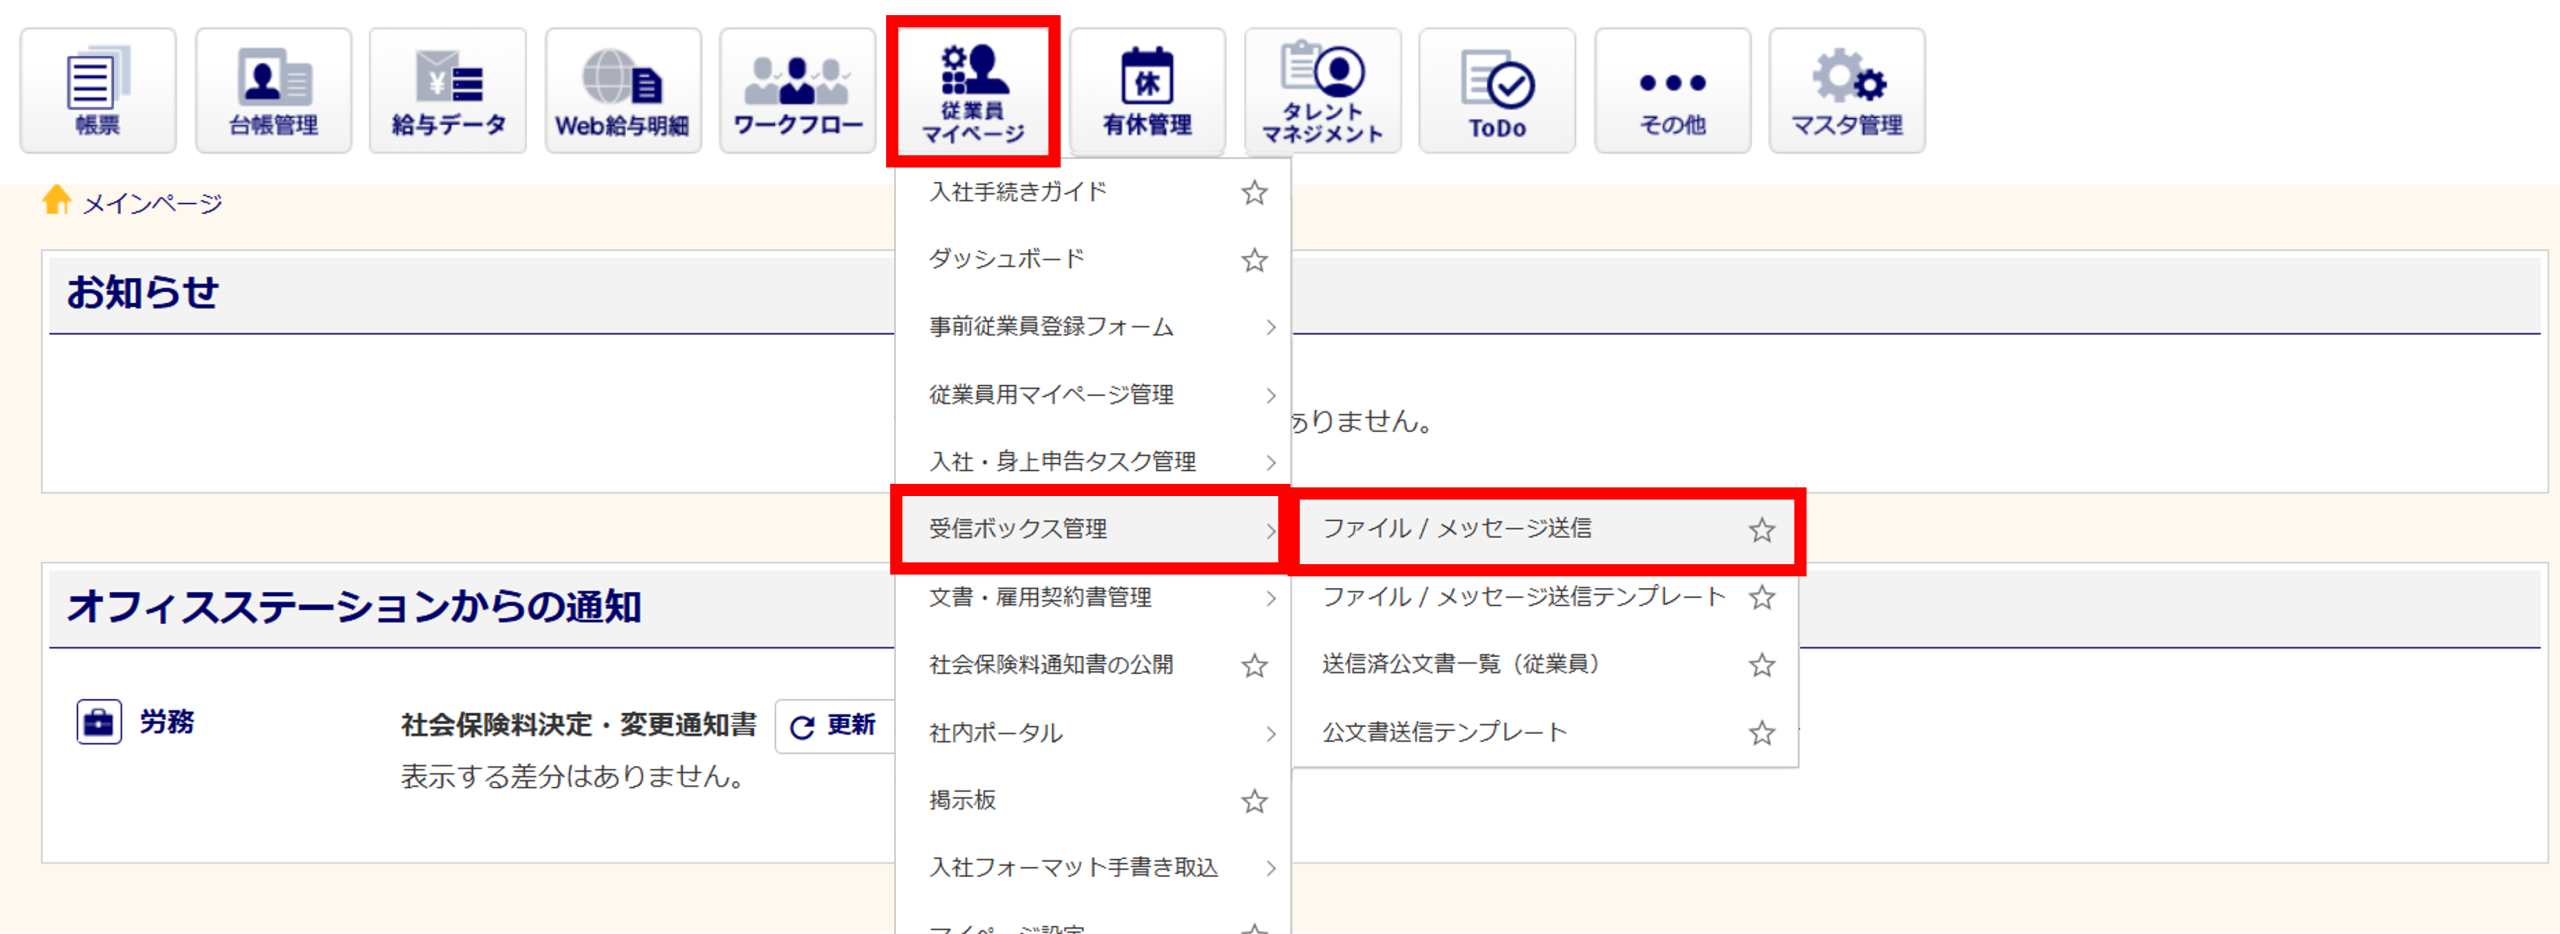Open タレントマネジメント from the toolbar
Viewport: 2560px width, 934px height.
coord(1322,91)
